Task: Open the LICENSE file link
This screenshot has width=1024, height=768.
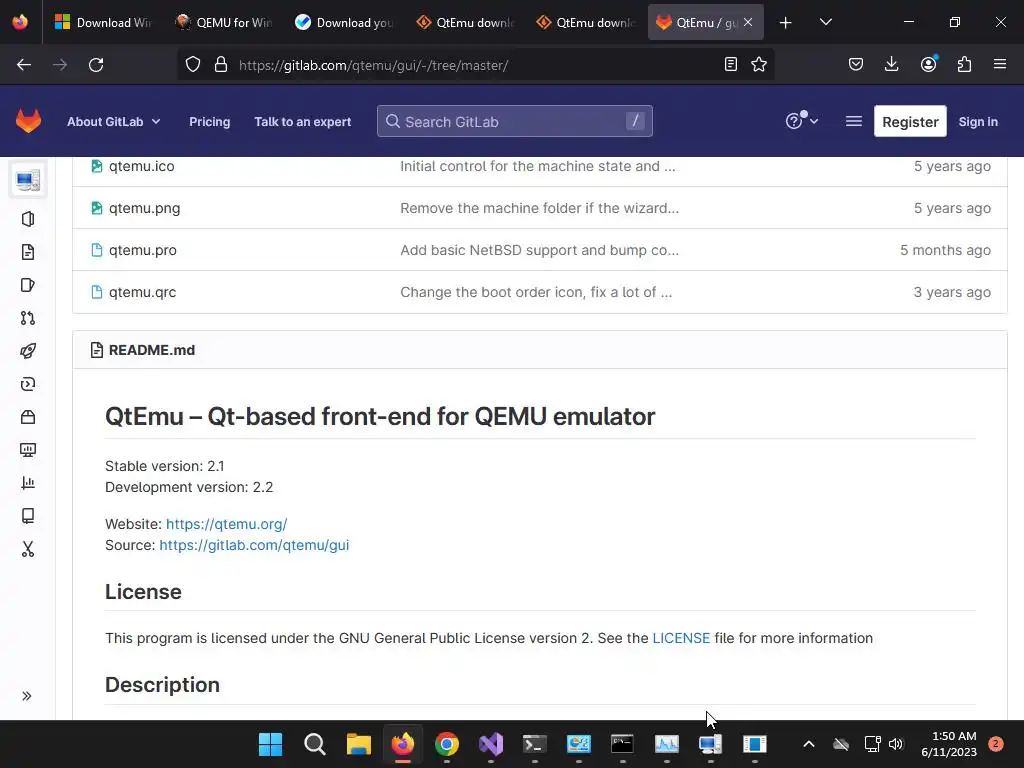Action: click(681, 638)
